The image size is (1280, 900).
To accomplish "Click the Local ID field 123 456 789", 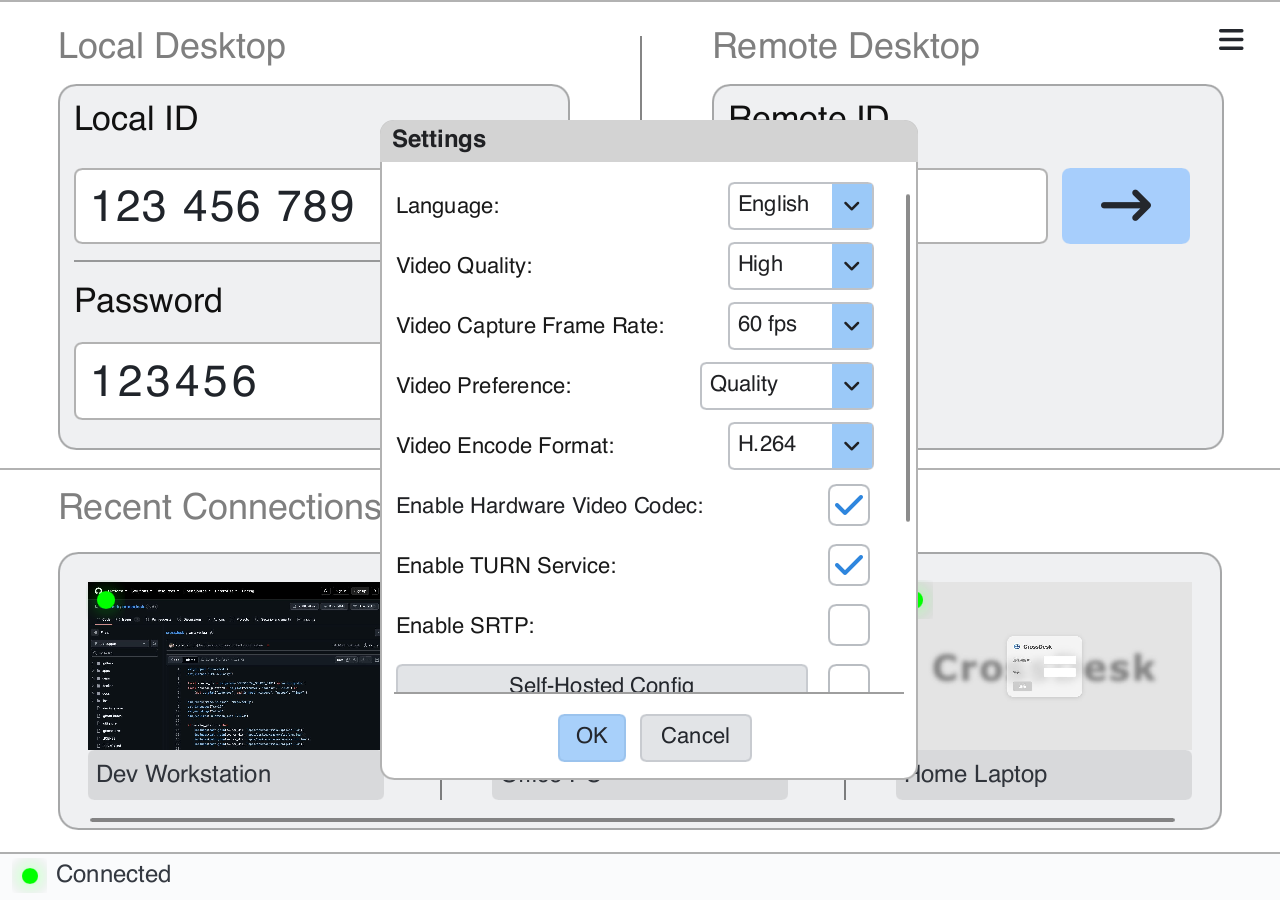I will [228, 206].
